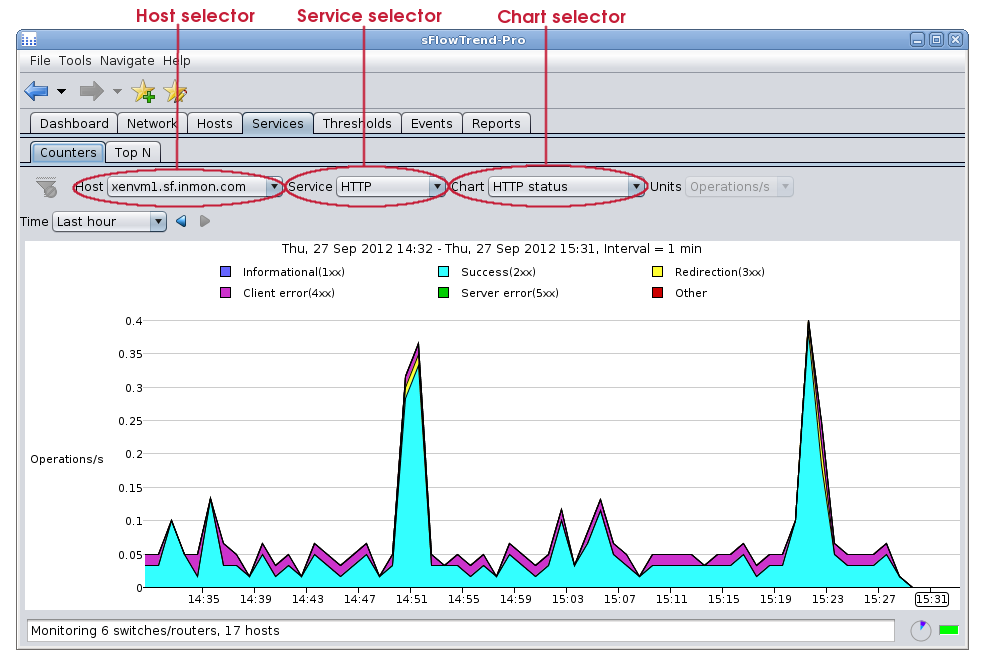Click the gray Forward navigation arrow
Viewport: 993px width, 655px height.
tap(92, 92)
